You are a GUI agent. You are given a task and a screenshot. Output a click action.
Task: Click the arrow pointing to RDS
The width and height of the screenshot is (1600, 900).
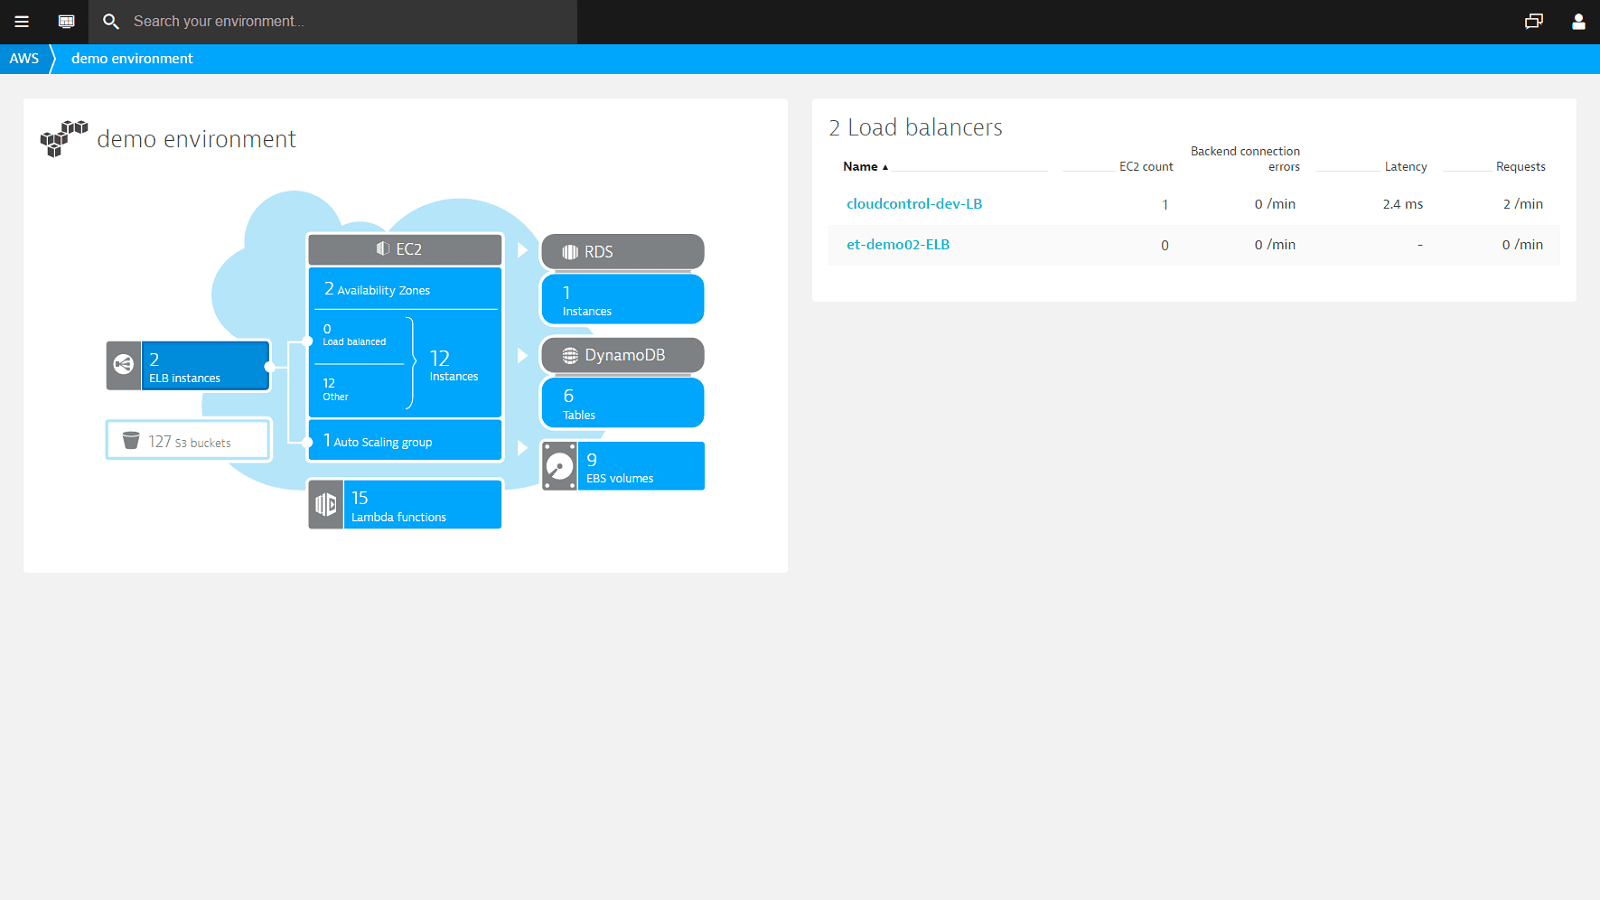(x=522, y=250)
